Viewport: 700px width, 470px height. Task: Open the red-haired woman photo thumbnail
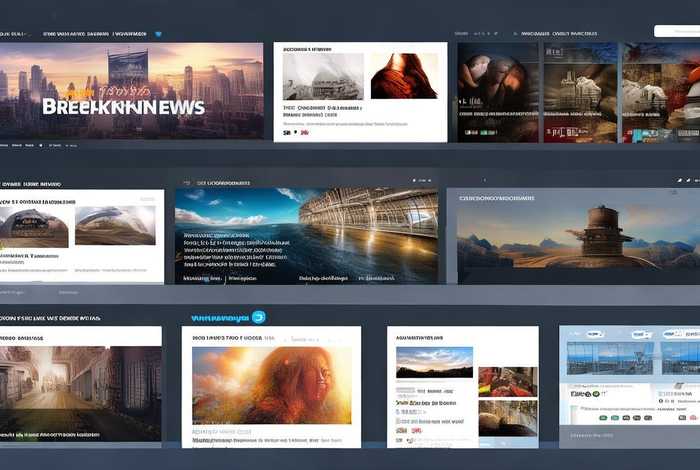(404, 76)
